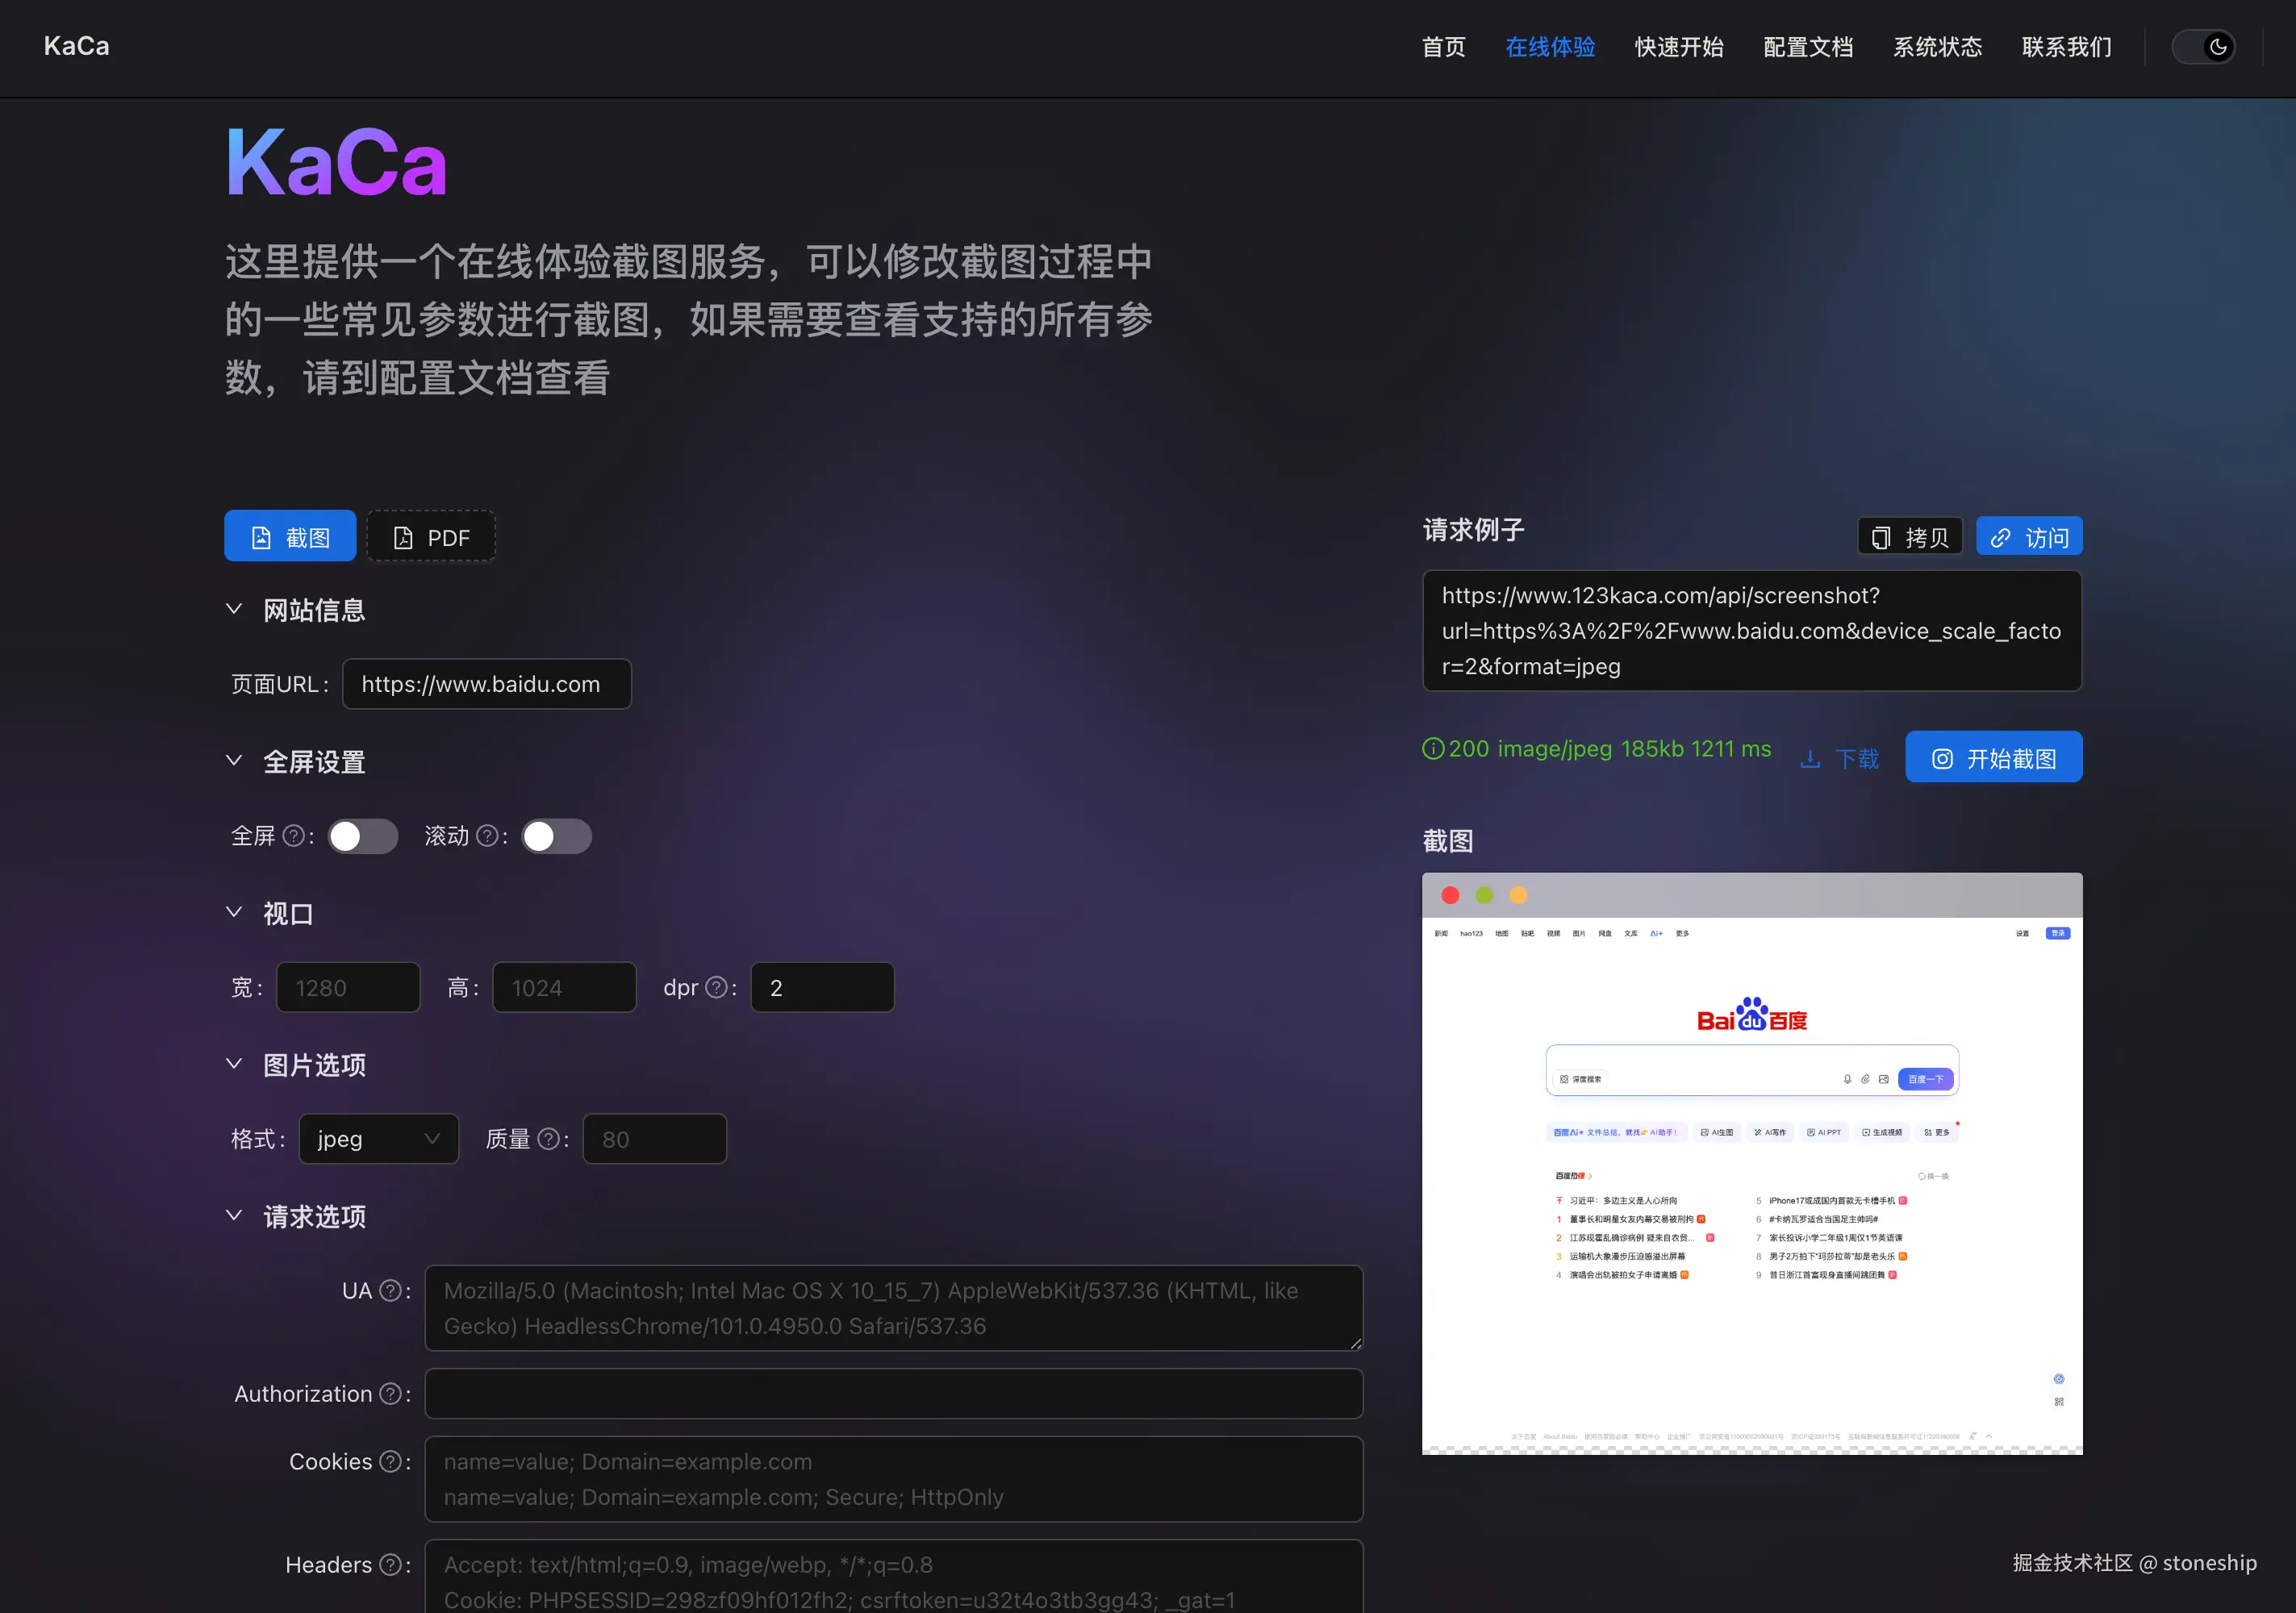This screenshot has height=1613, width=2296.
Task: Click the quality help question-mark icon
Action: click(x=548, y=1139)
